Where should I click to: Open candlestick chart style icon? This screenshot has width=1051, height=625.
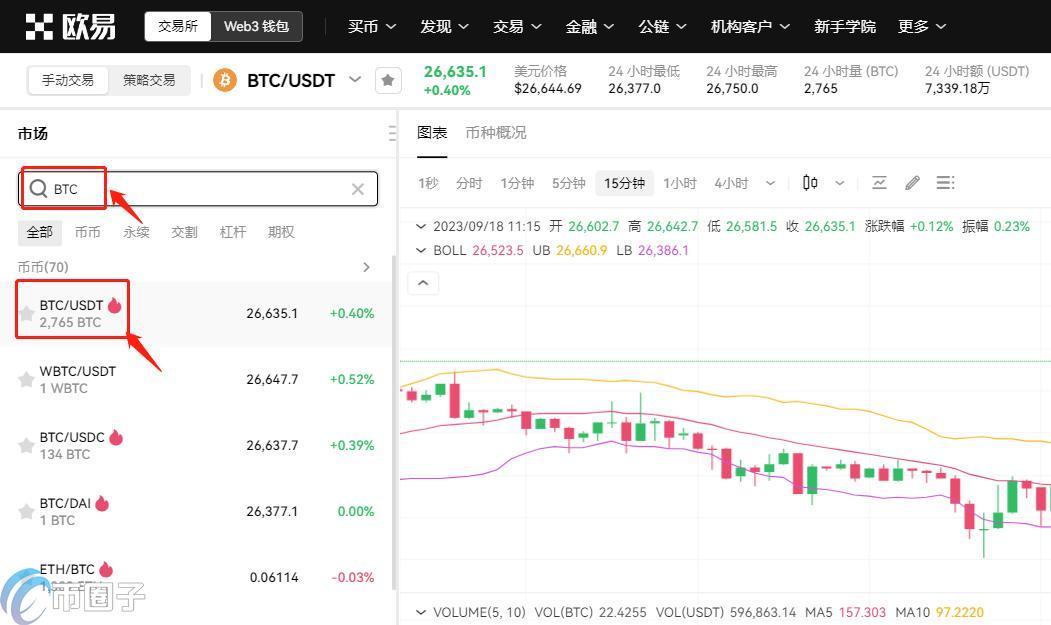(810, 182)
